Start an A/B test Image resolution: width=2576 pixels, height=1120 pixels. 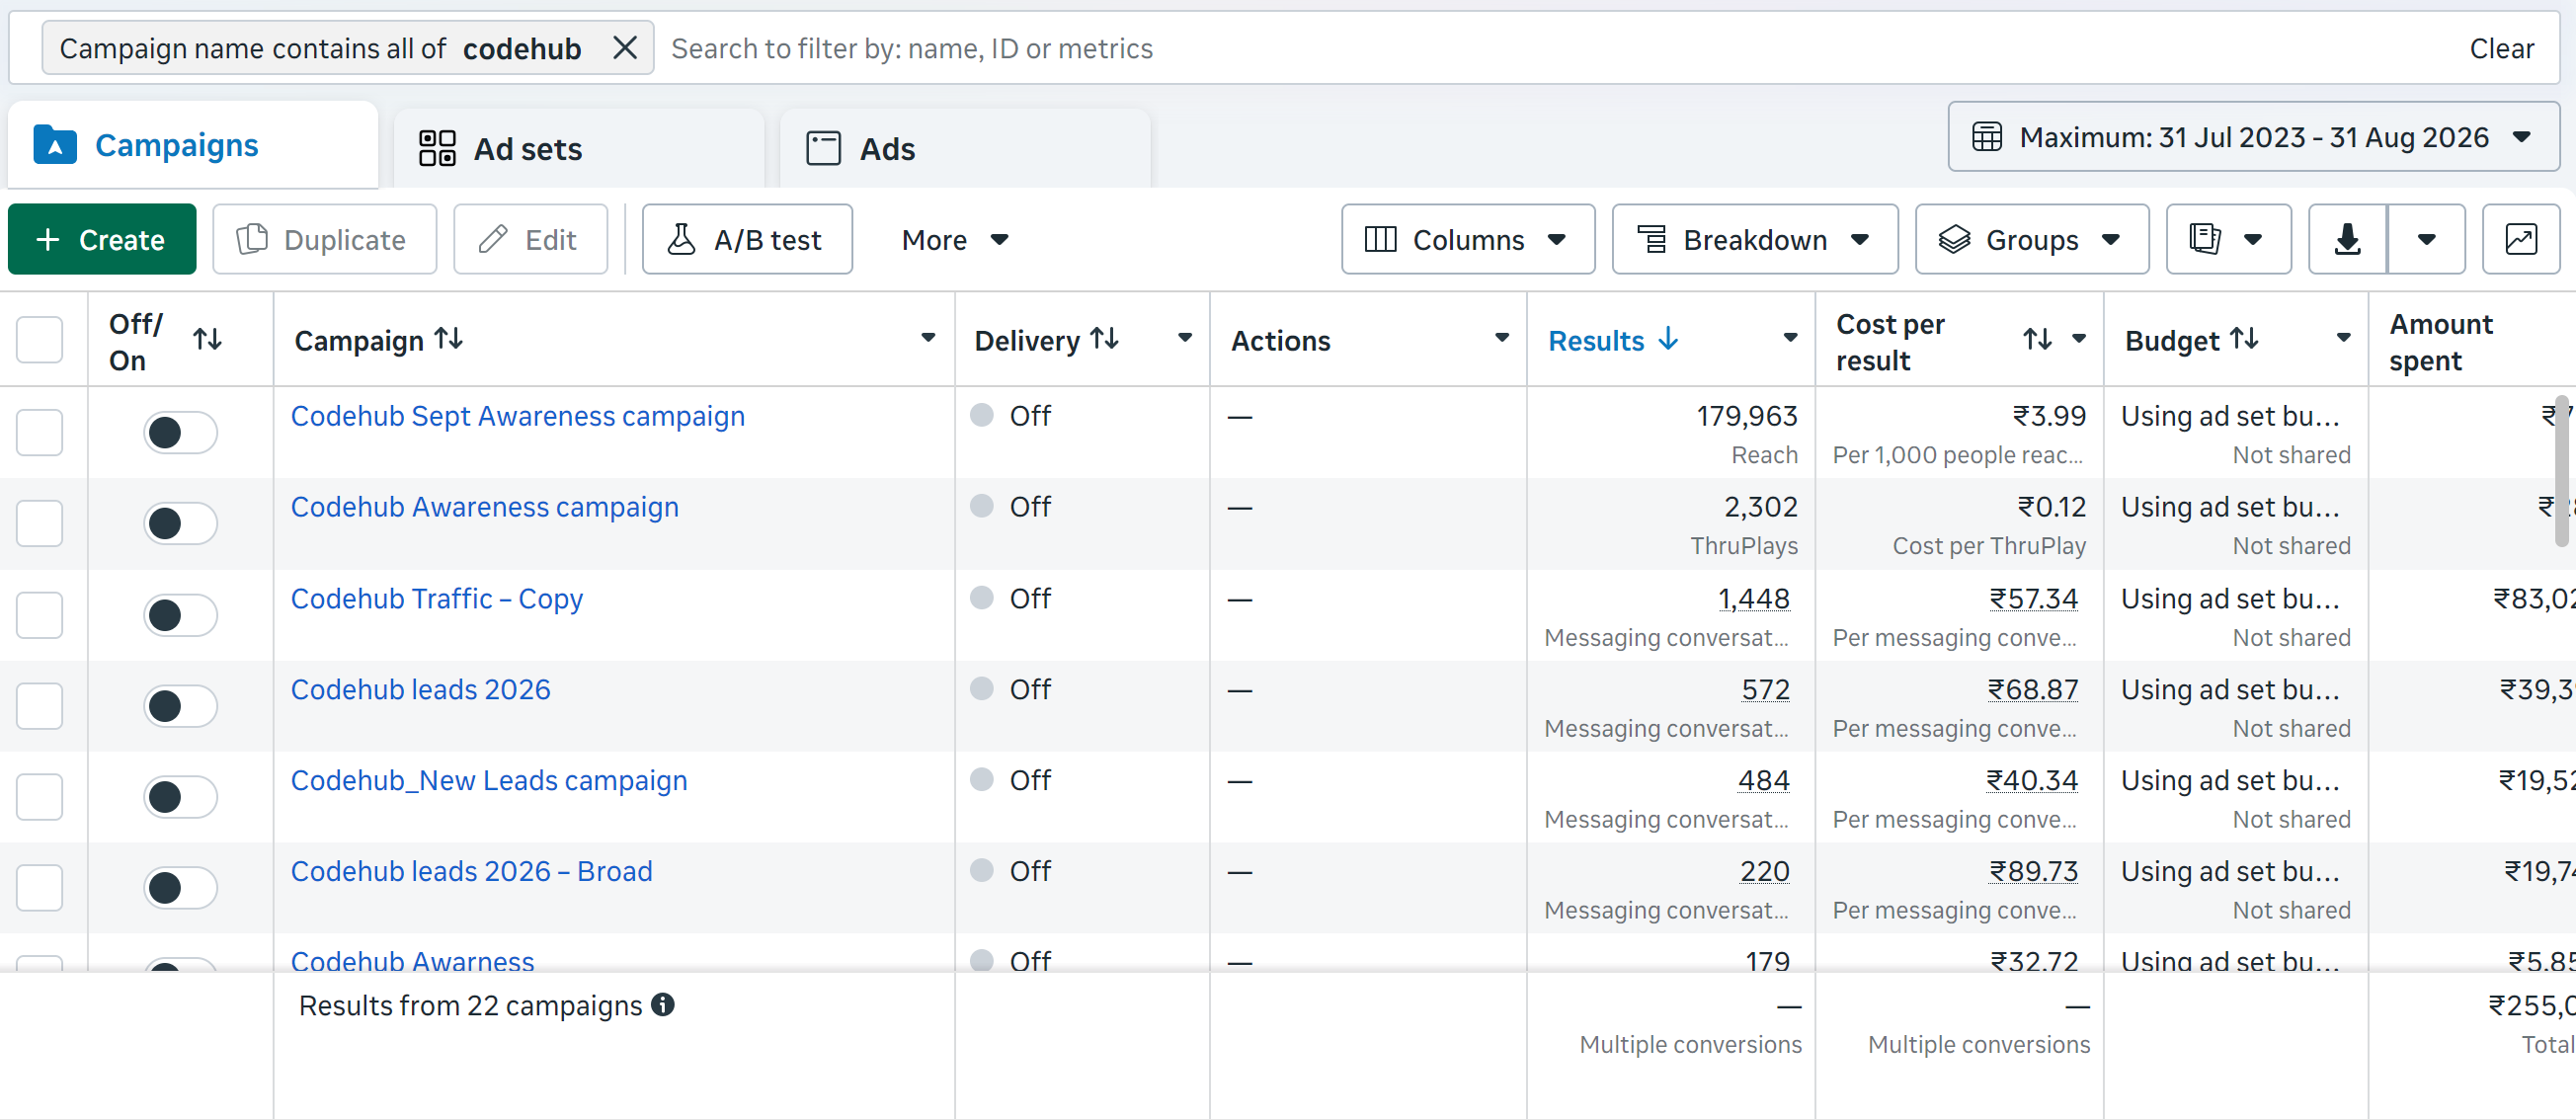point(747,240)
